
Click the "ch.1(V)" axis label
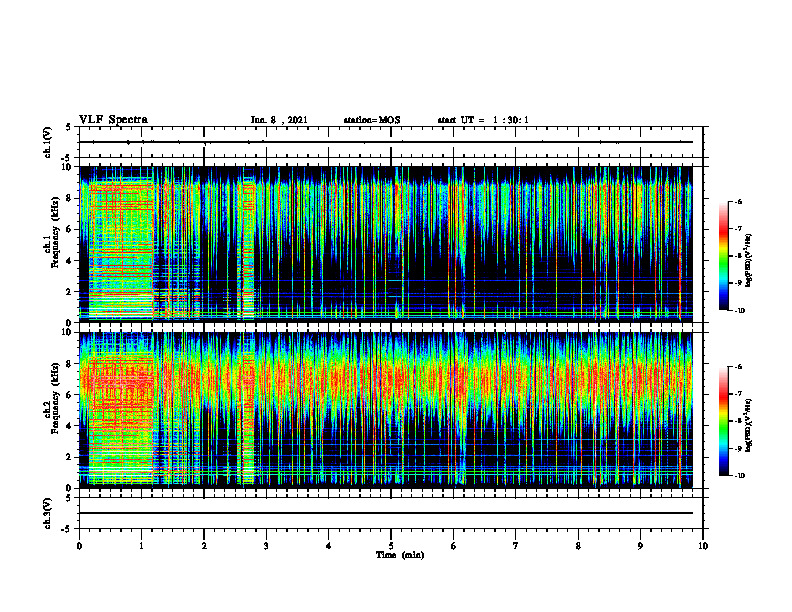48,142
